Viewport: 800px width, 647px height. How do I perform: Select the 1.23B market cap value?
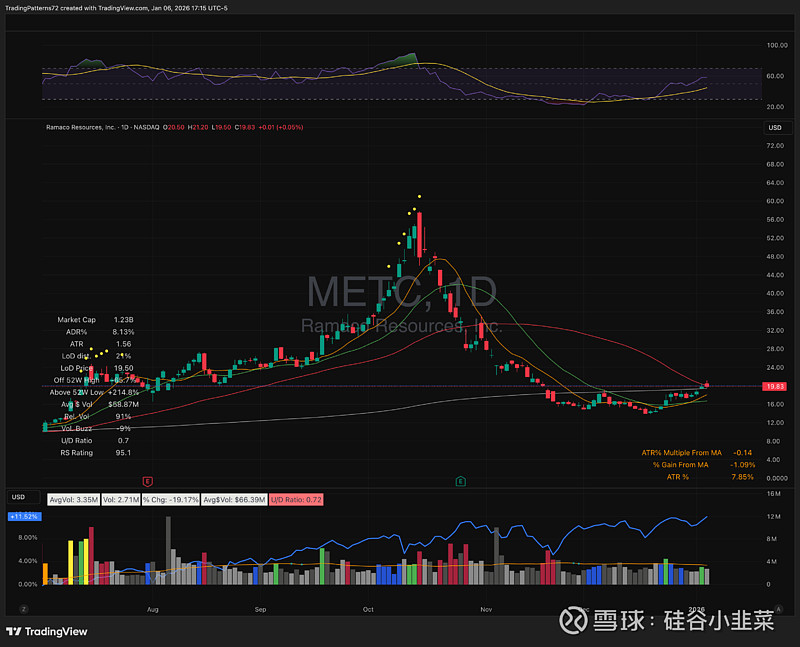click(x=123, y=319)
